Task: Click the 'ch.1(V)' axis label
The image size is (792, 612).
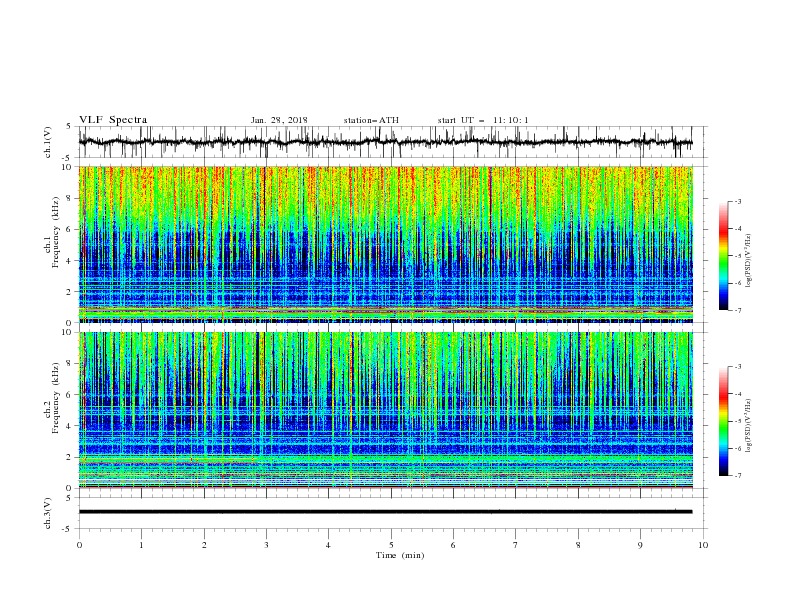Action: coord(48,142)
